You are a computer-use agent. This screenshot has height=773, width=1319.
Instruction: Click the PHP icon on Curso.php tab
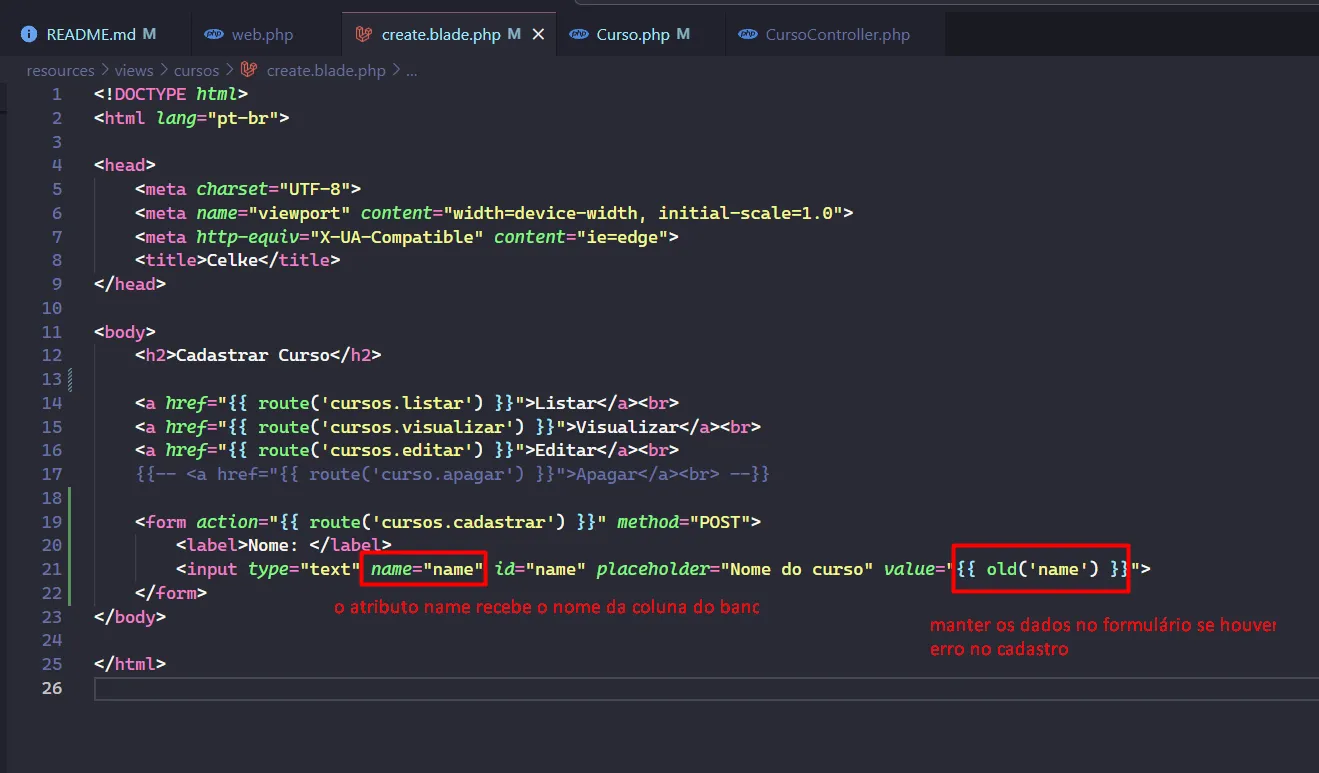point(579,34)
